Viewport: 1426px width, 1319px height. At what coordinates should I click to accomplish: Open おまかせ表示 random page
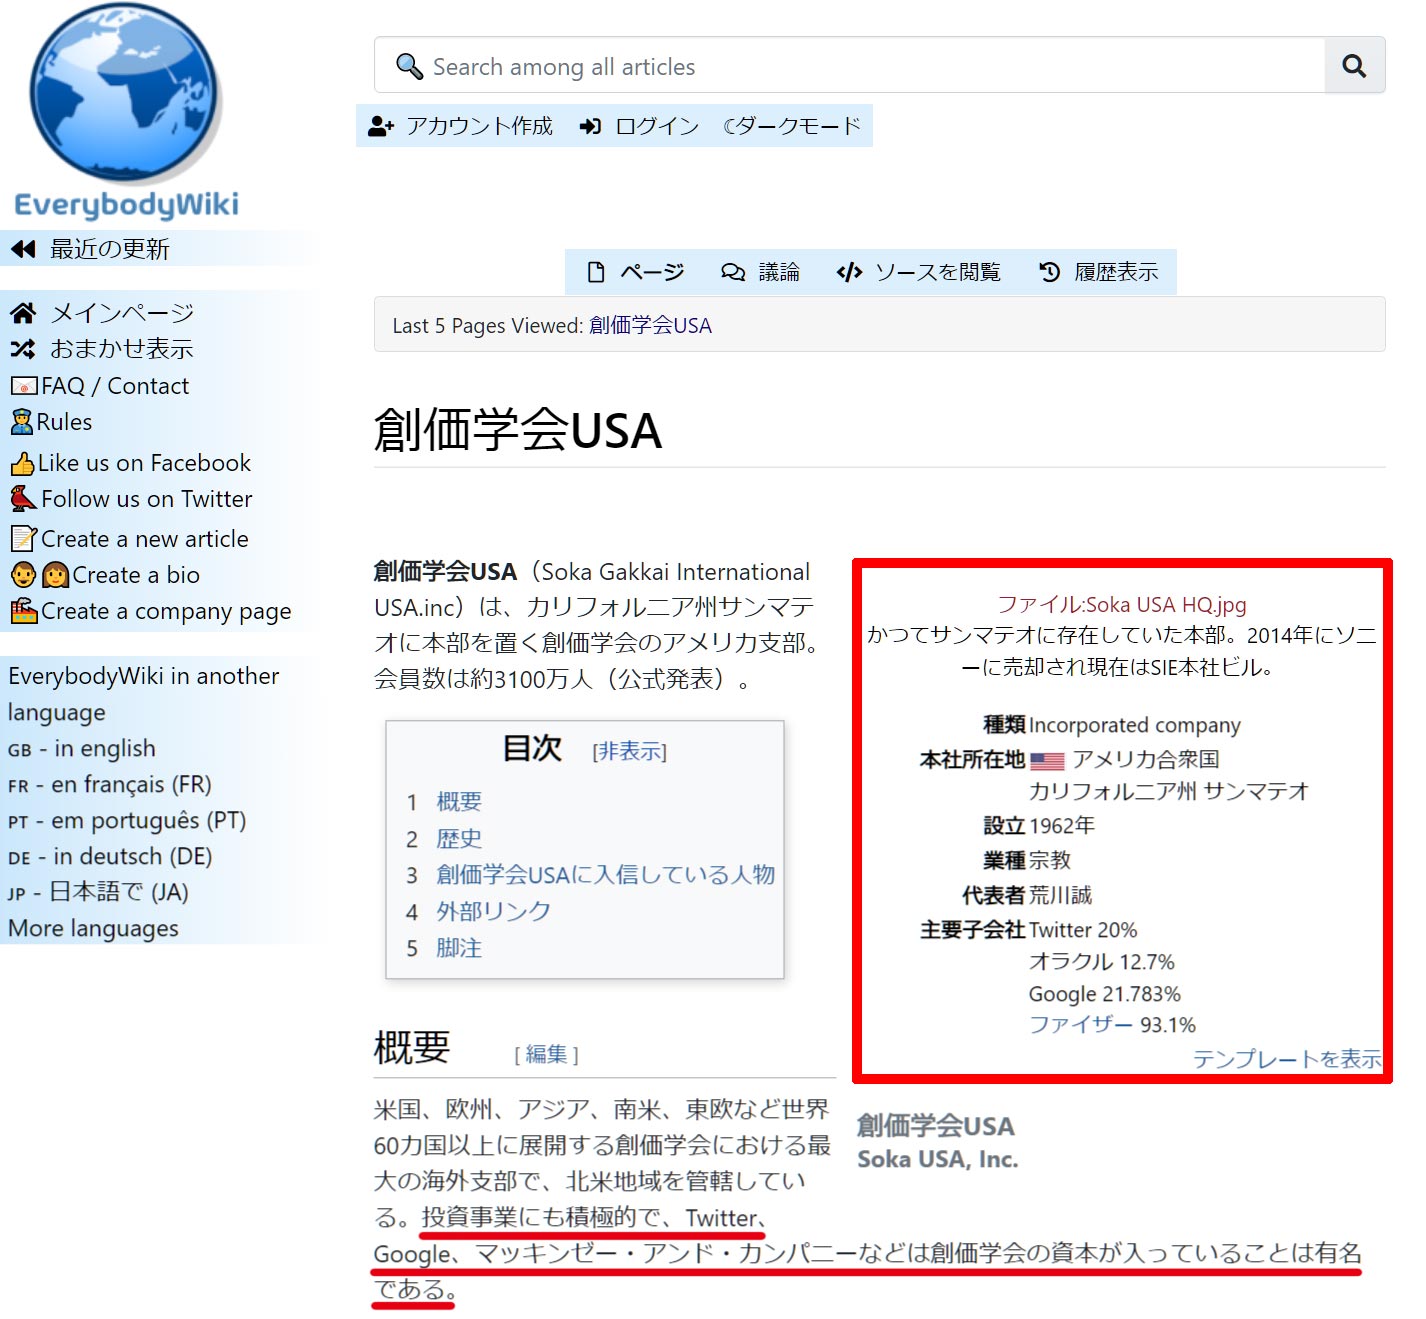(x=122, y=349)
